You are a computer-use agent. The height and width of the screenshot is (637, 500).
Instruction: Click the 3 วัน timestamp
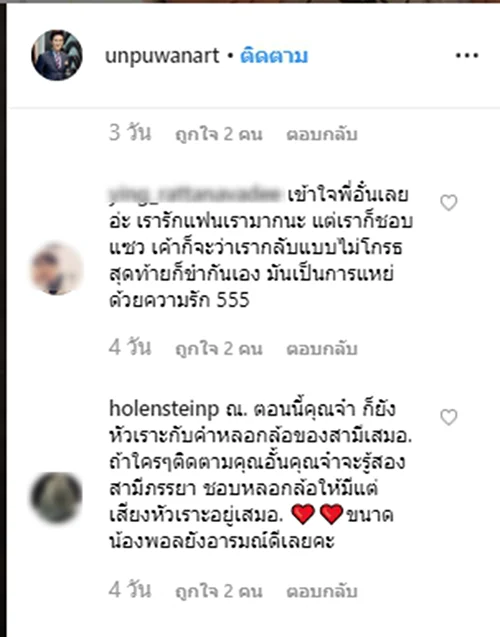(x=130, y=133)
